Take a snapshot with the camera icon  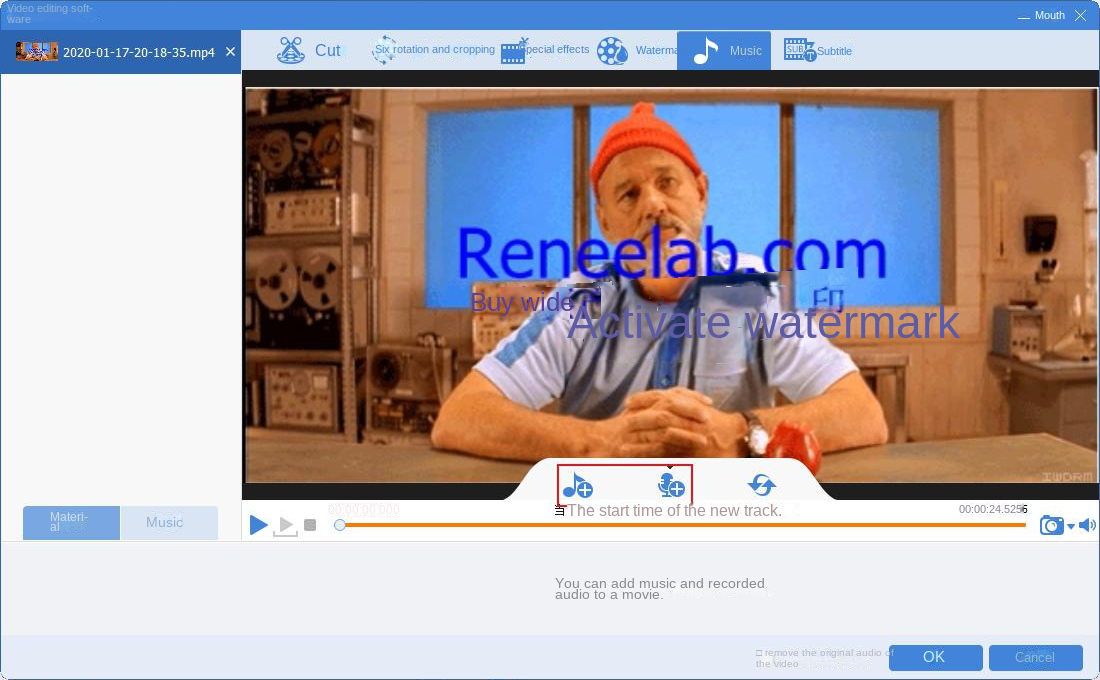(1051, 525)
